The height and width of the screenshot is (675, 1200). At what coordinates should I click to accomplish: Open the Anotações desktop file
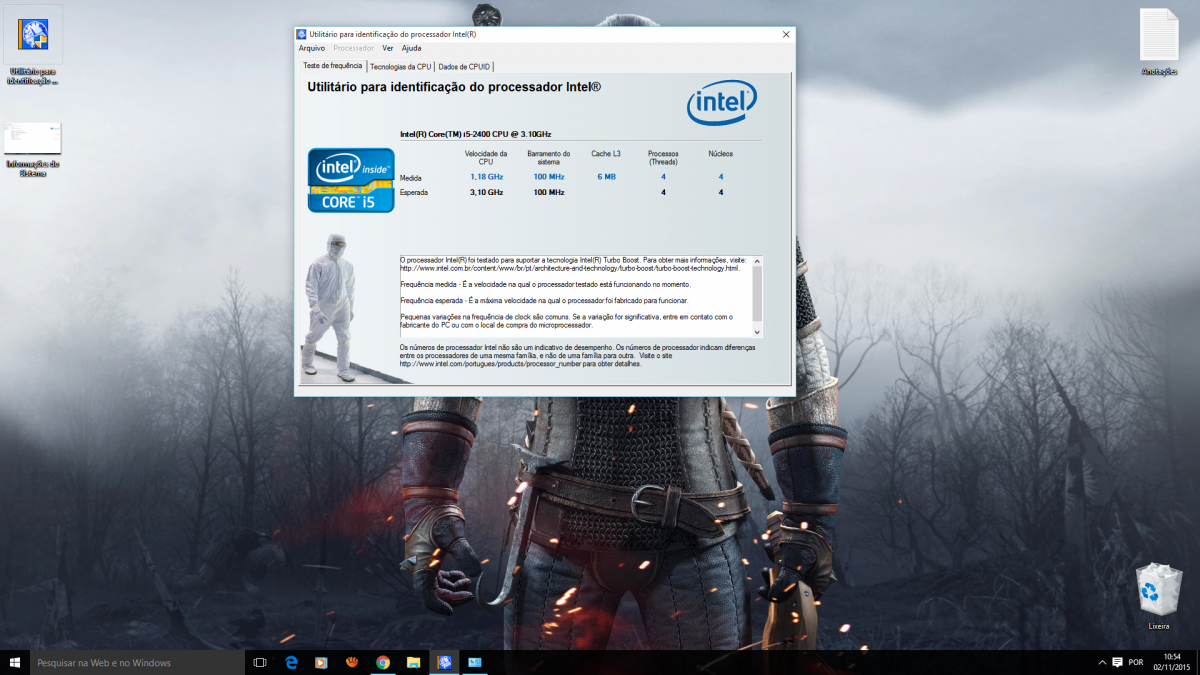pyautogui.click(x=1159, y=42)
